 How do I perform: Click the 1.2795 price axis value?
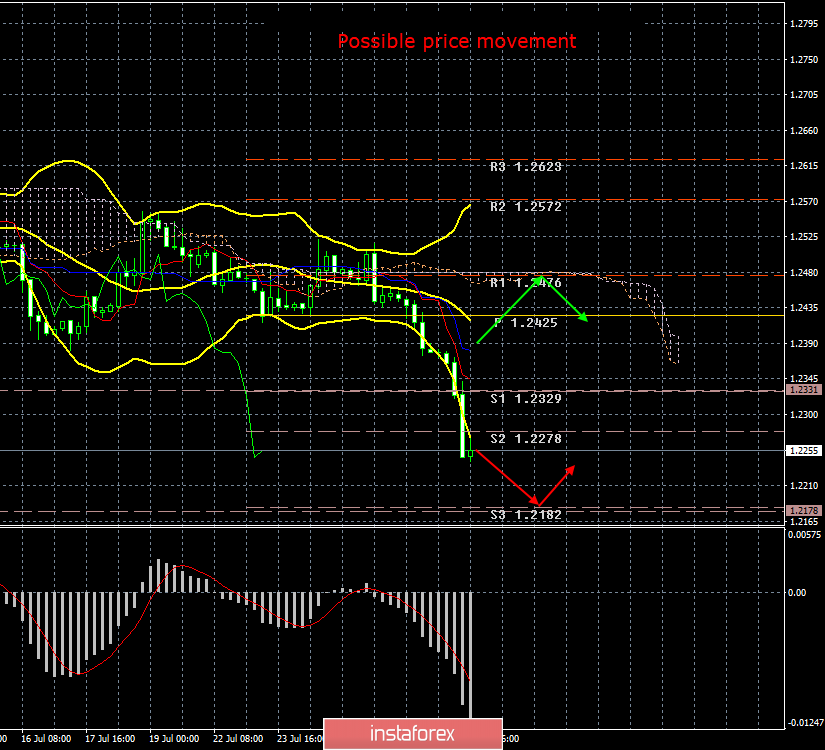(804, 24)
